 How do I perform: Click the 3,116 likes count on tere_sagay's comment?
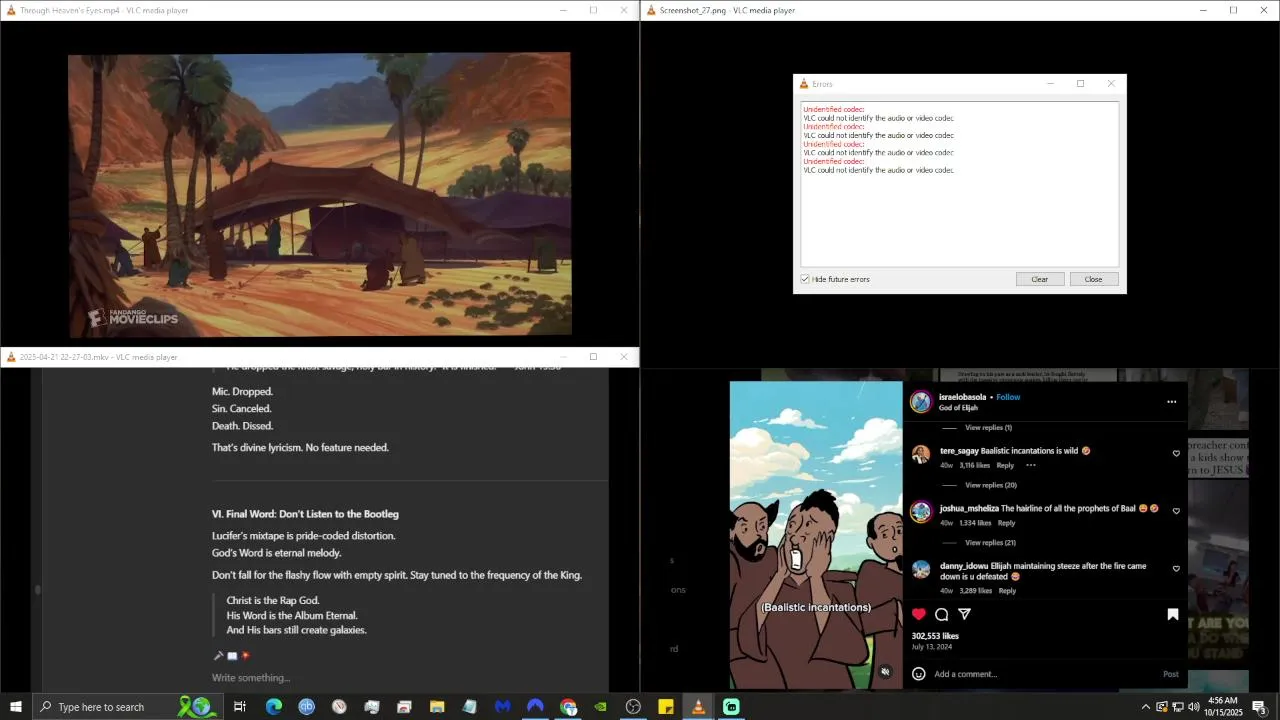point(974,465)
